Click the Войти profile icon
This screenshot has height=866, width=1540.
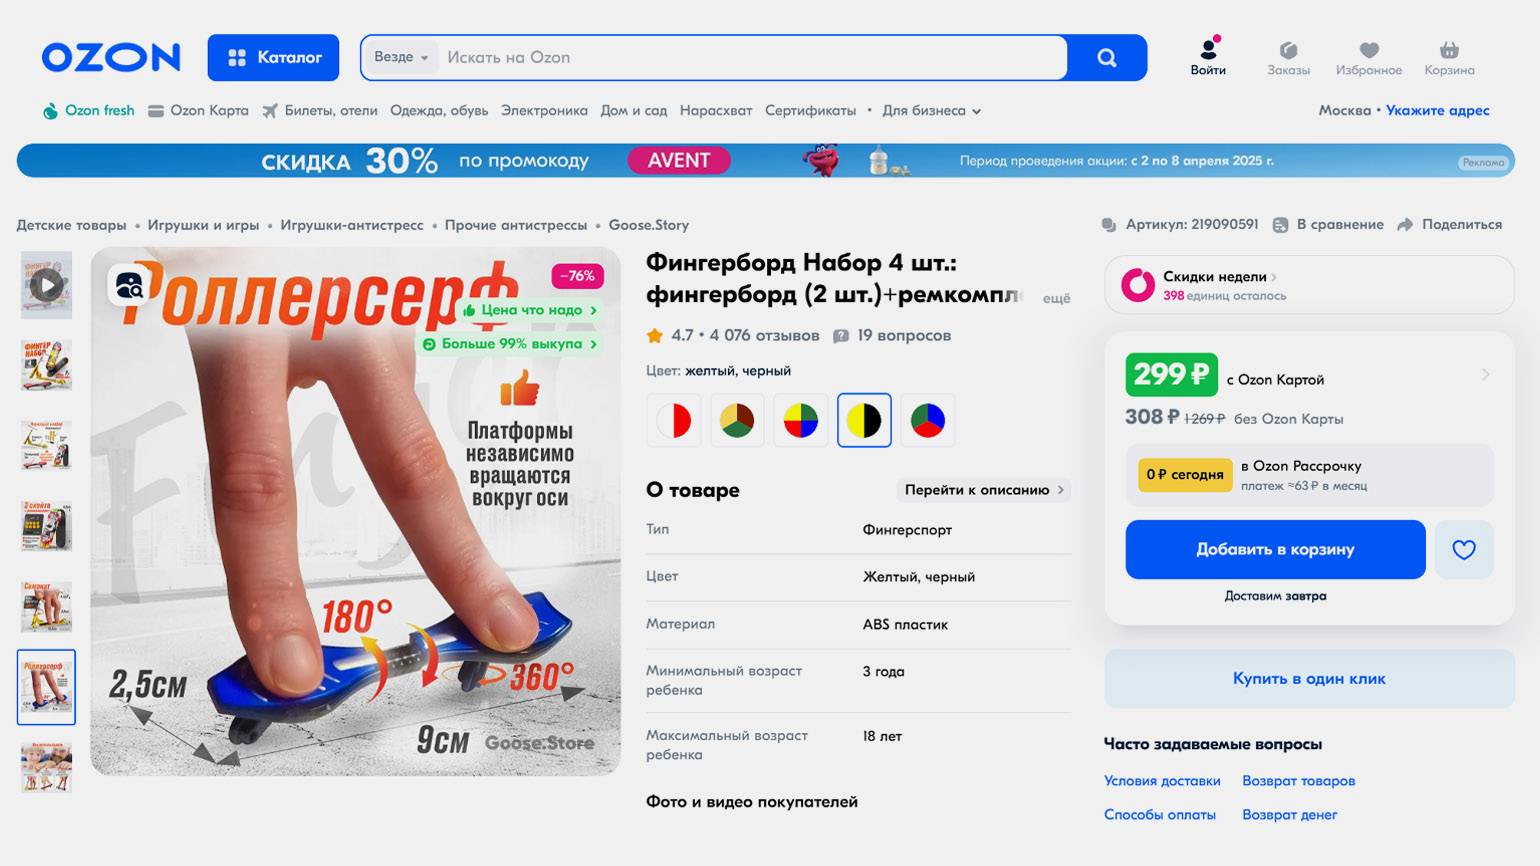(x=1208, y=48)
